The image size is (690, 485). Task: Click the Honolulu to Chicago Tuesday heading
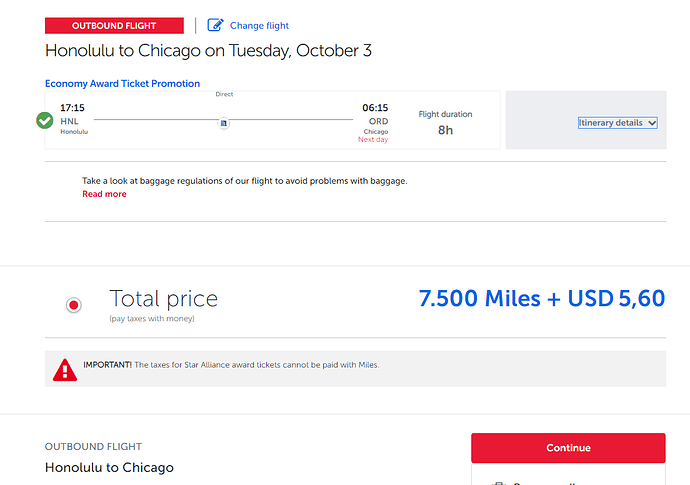[x=208, y=51]
